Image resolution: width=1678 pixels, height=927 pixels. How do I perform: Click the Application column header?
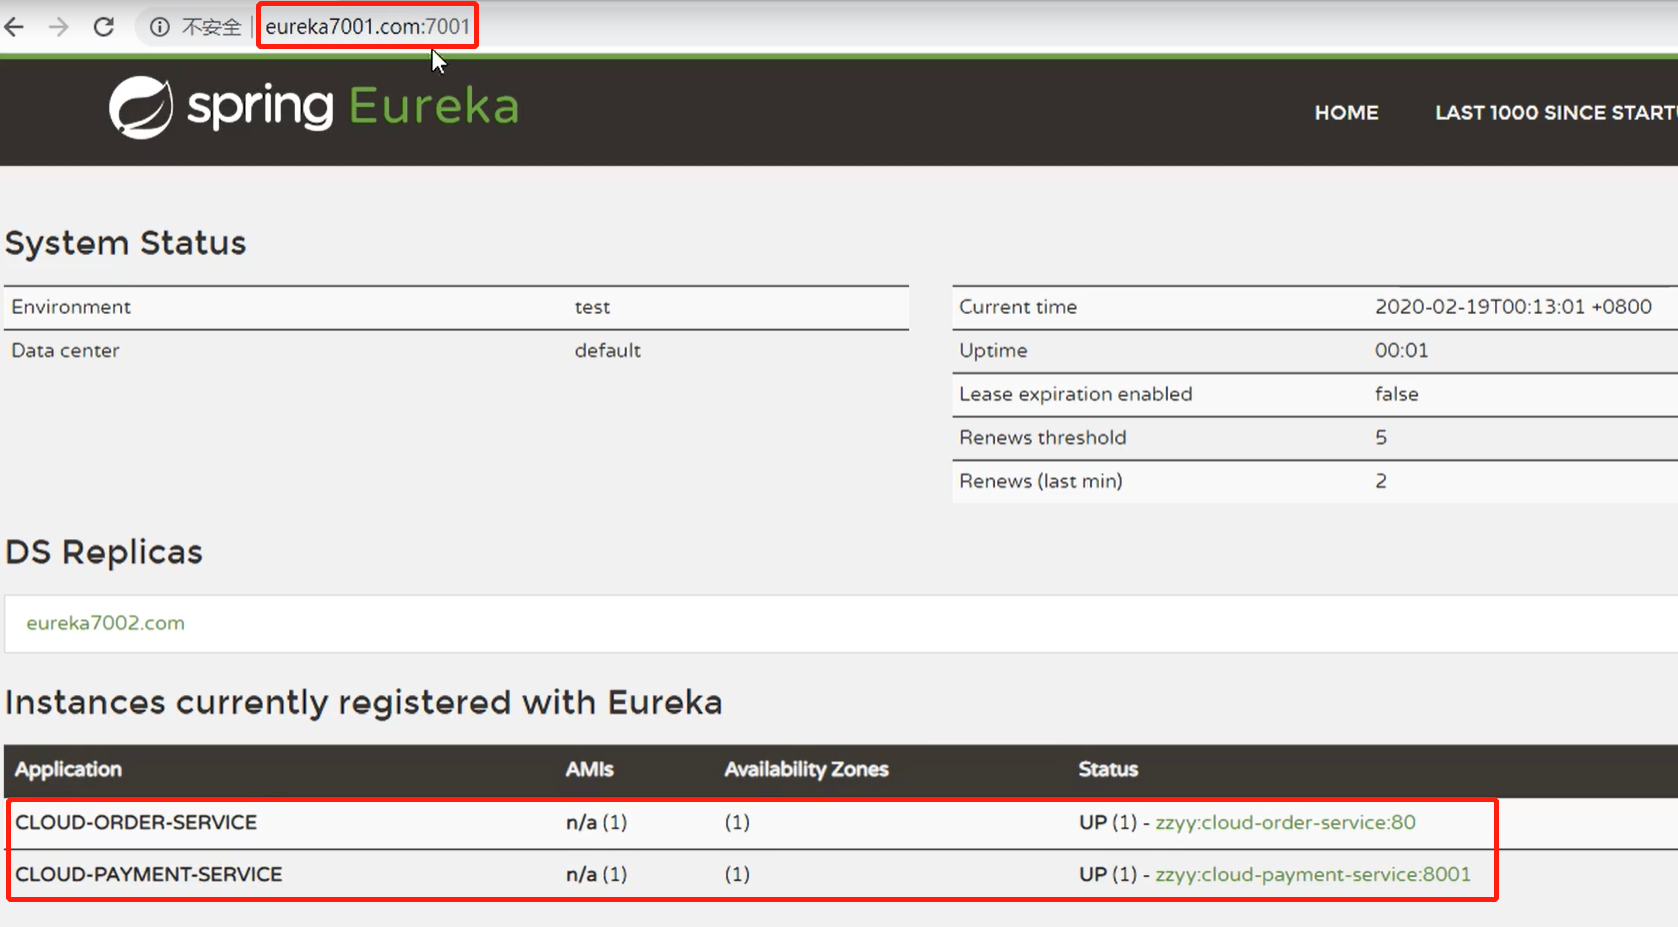tap(68, 769)
